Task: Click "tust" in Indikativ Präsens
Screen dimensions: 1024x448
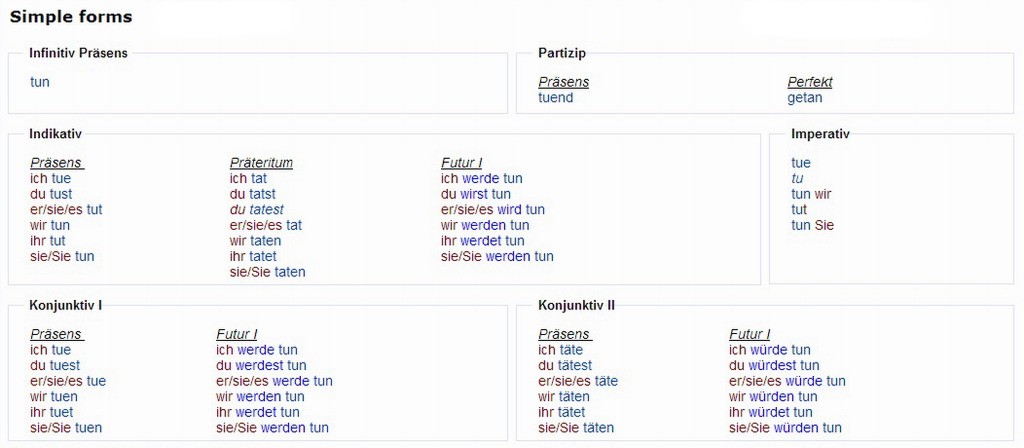Action: tap(61, 194)
